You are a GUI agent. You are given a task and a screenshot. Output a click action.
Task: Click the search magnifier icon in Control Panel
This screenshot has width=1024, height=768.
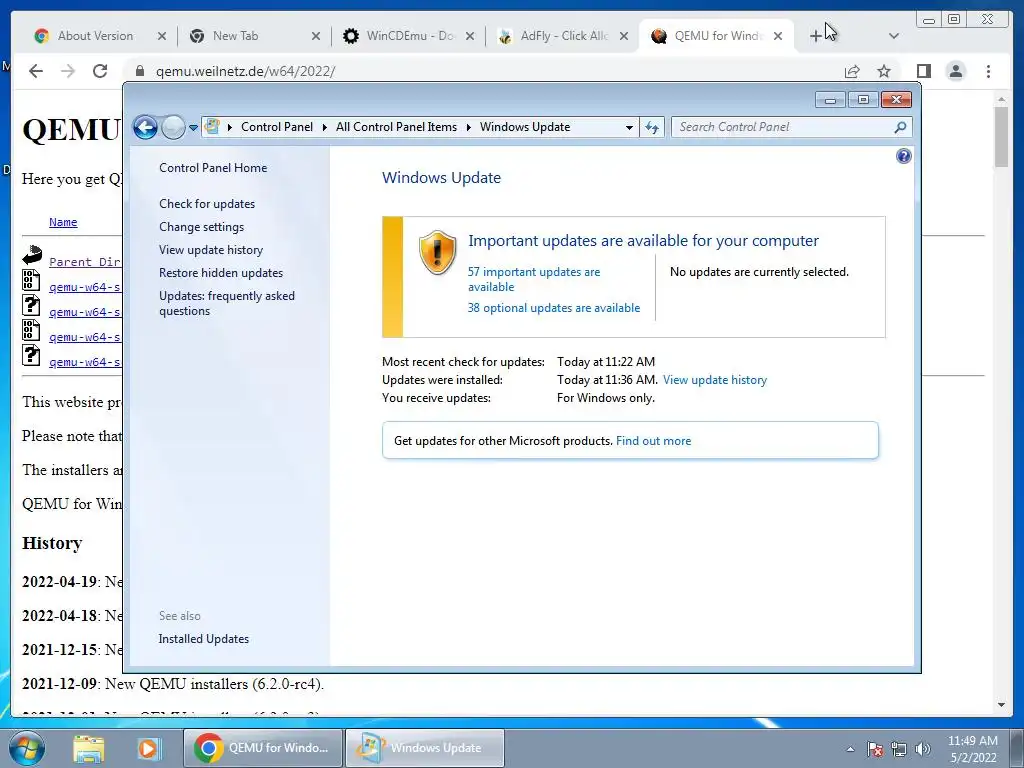(901, 127)
